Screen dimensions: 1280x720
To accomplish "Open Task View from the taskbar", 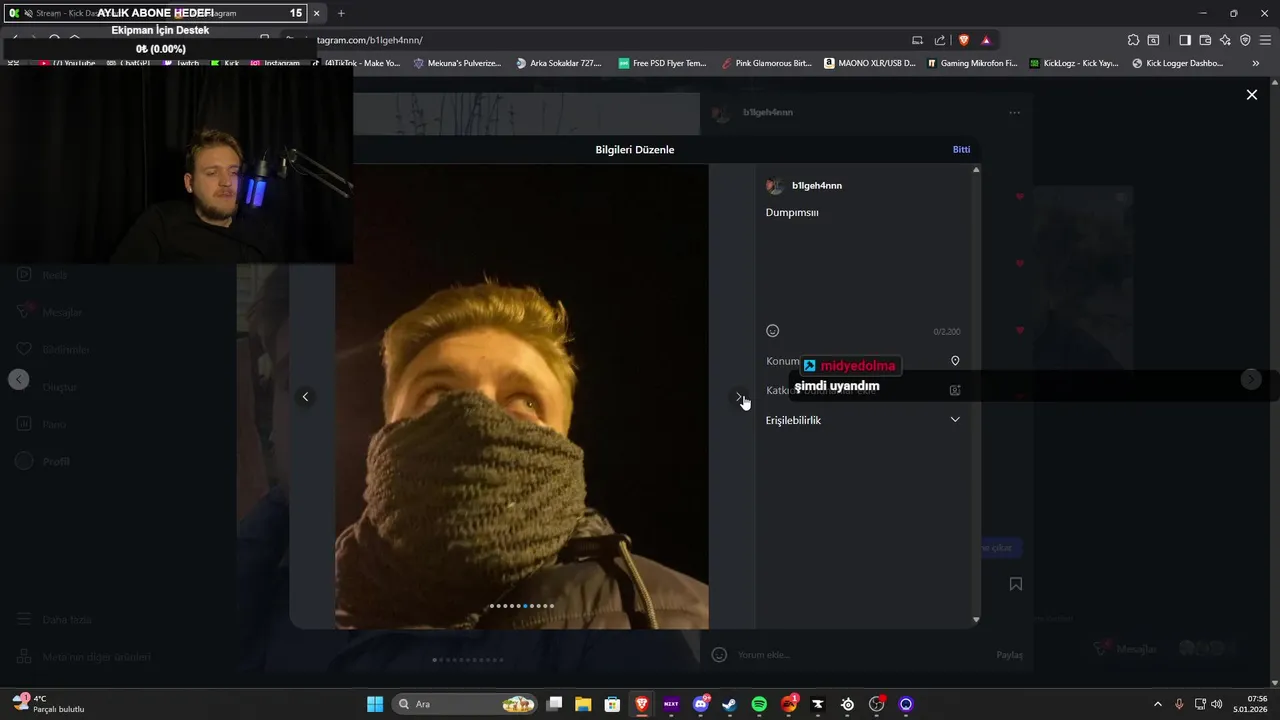I will 554,704.
